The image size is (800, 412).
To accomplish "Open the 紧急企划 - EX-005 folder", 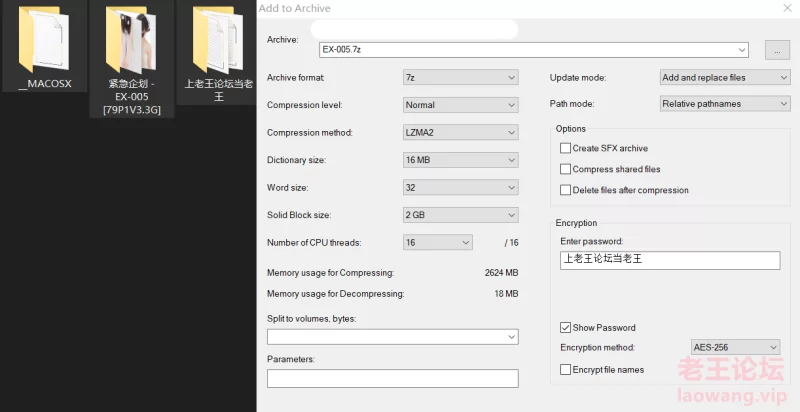I will 128,40.
